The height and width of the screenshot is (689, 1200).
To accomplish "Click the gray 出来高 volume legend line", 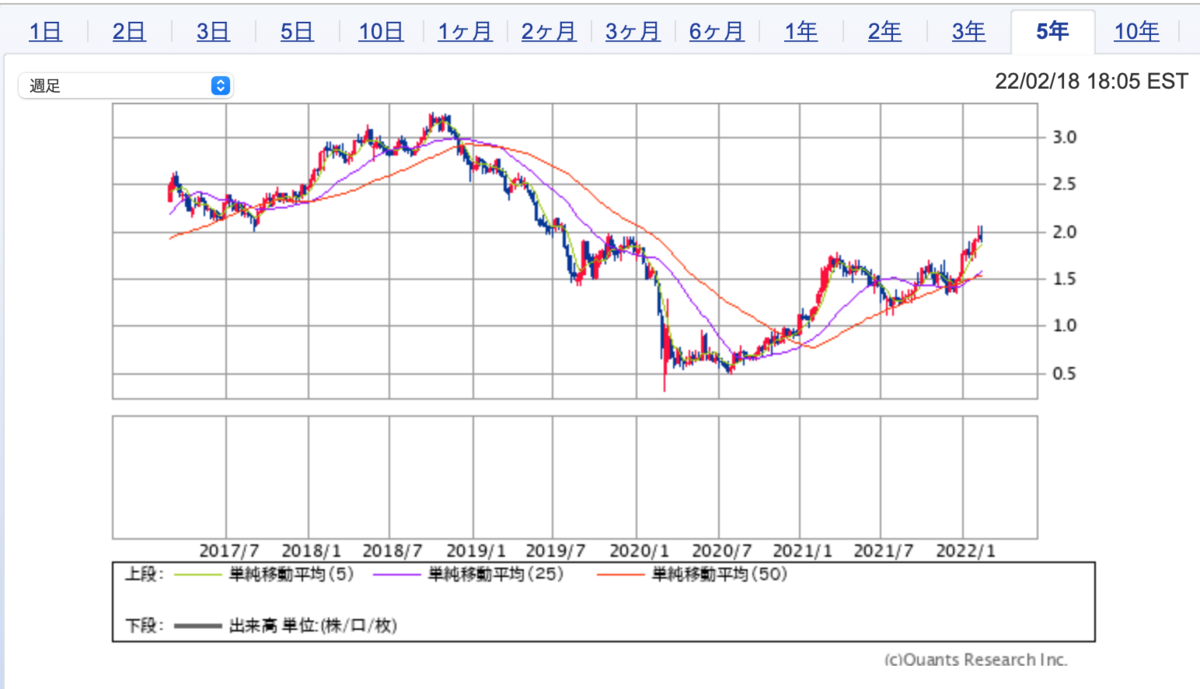I will pyautogui.click(x=198, y=627).
